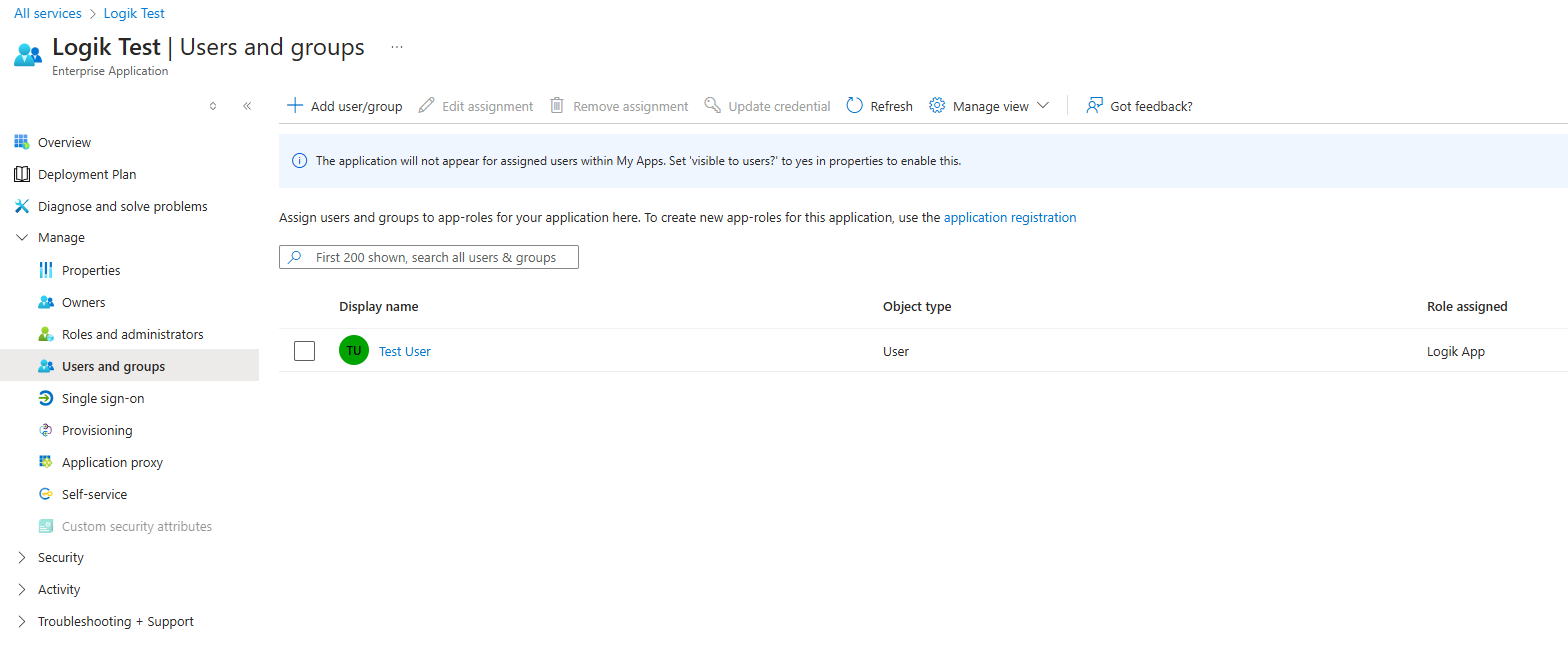
Task: Expand the Security section
Action: 22,558
